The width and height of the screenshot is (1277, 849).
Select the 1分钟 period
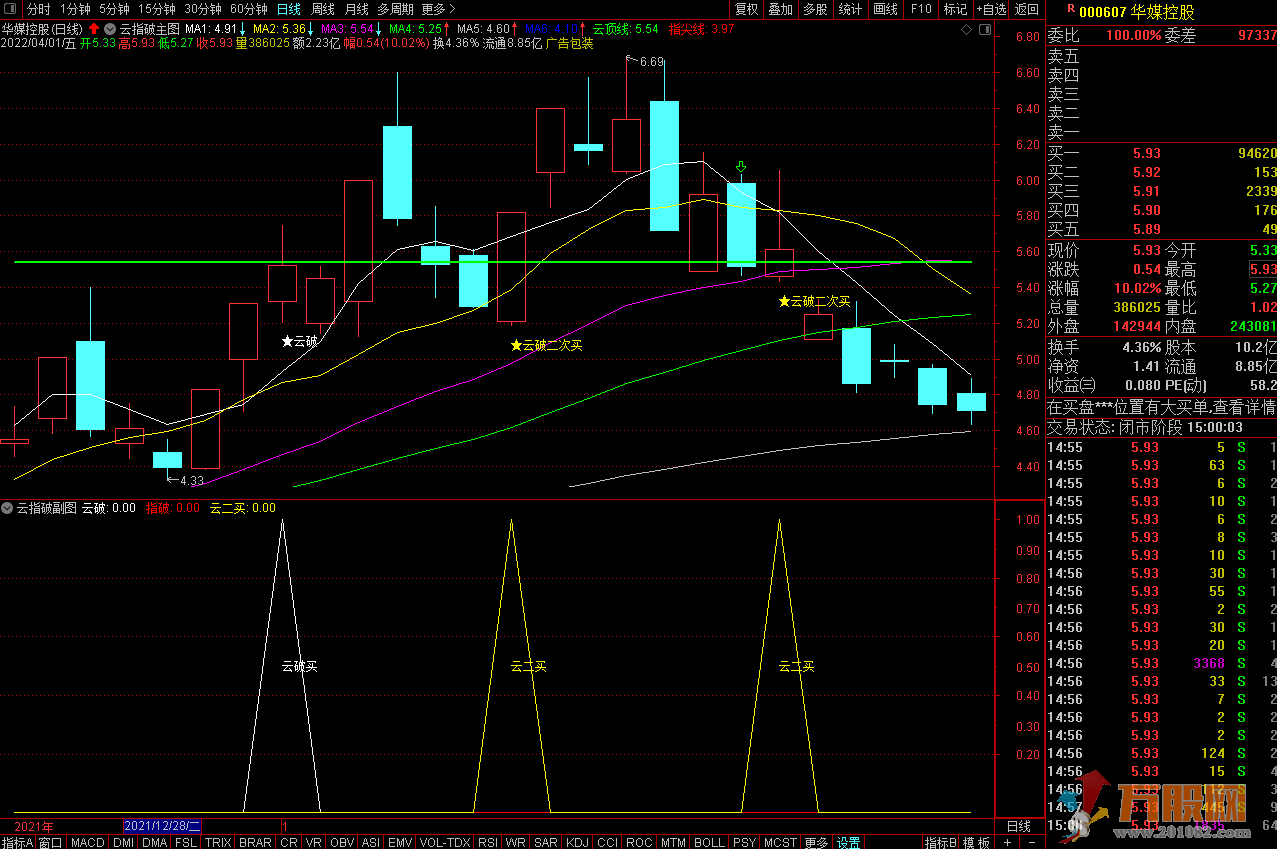click(x=76, y=9)
